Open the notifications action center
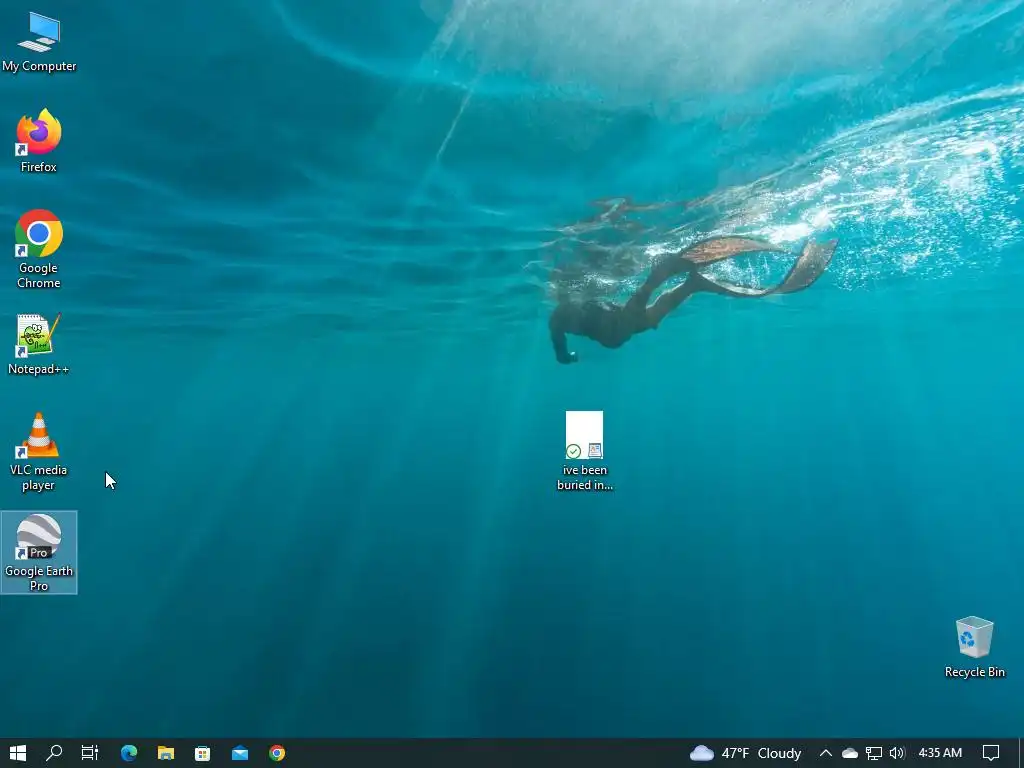The height and width of the screenshot is (768, 1024). 991,753
